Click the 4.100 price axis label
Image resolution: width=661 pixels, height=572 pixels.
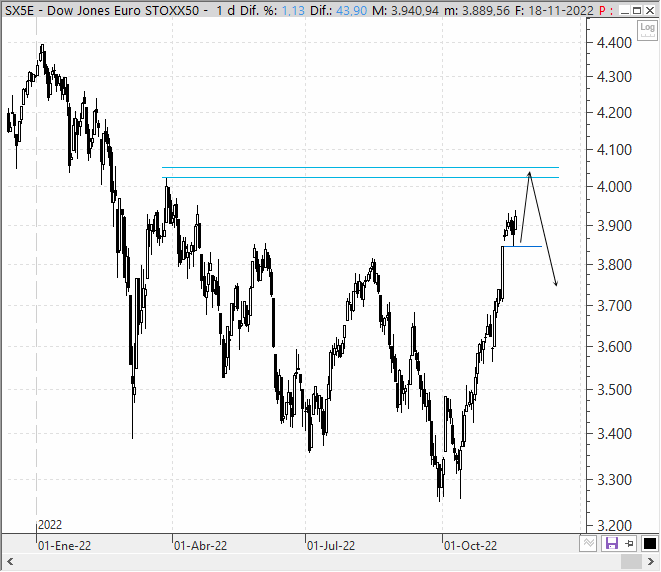click(614, 149)
